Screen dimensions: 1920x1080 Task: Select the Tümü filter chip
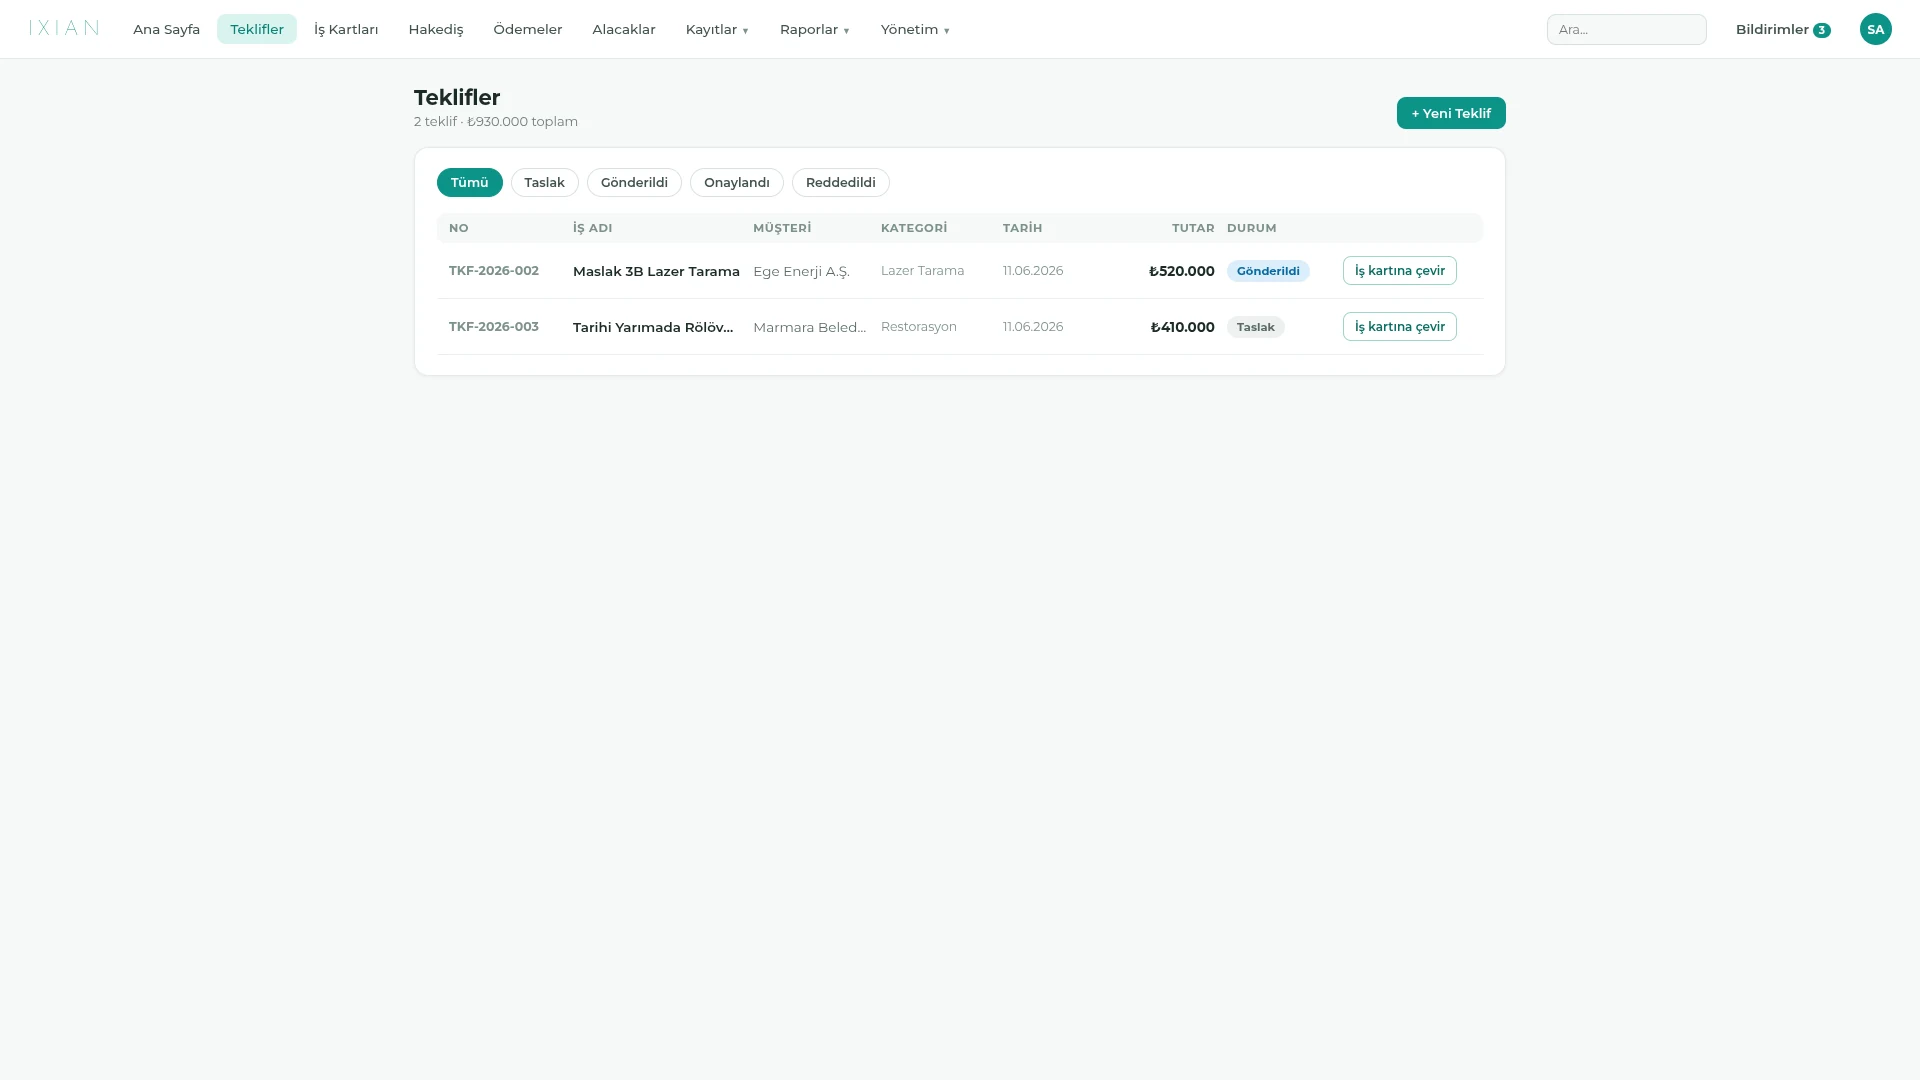pos(469,182)
